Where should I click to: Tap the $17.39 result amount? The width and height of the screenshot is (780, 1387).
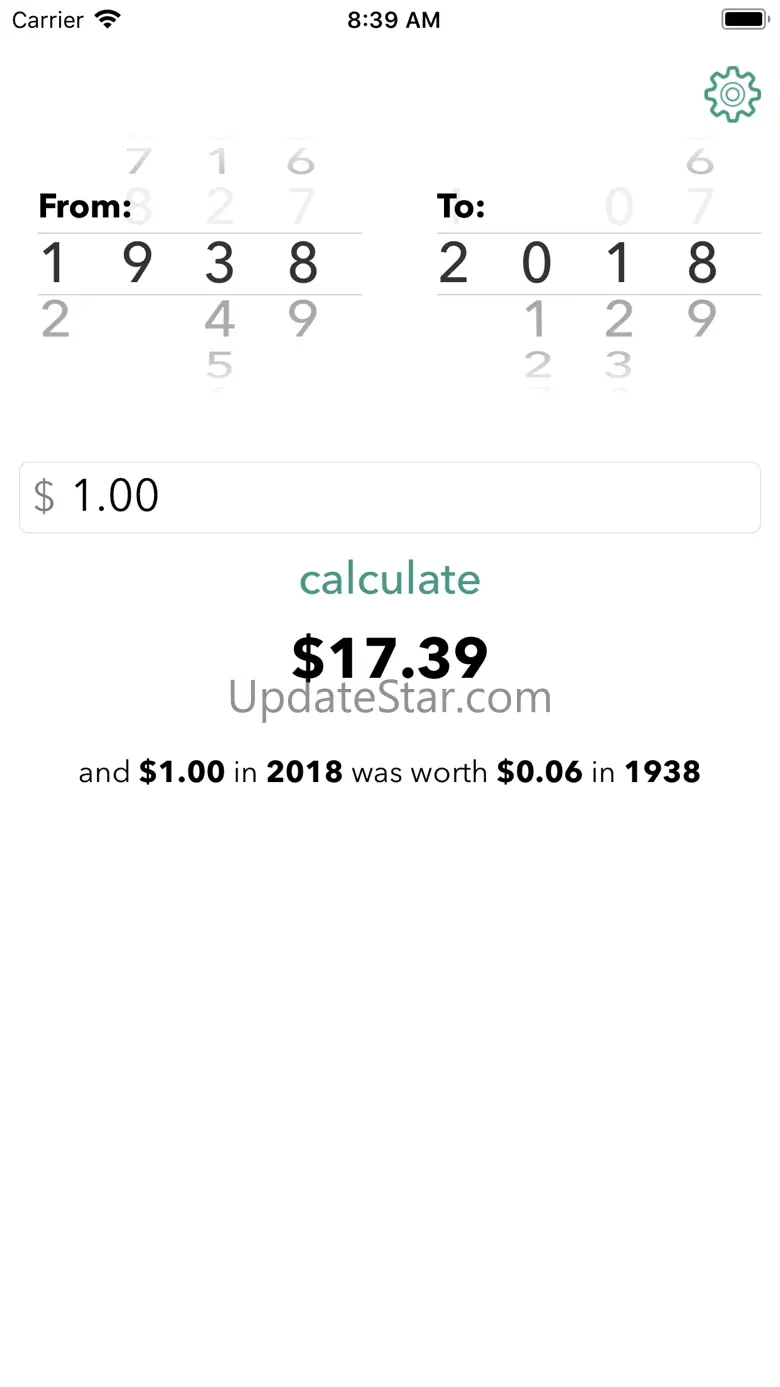click(x=390, y=655)
